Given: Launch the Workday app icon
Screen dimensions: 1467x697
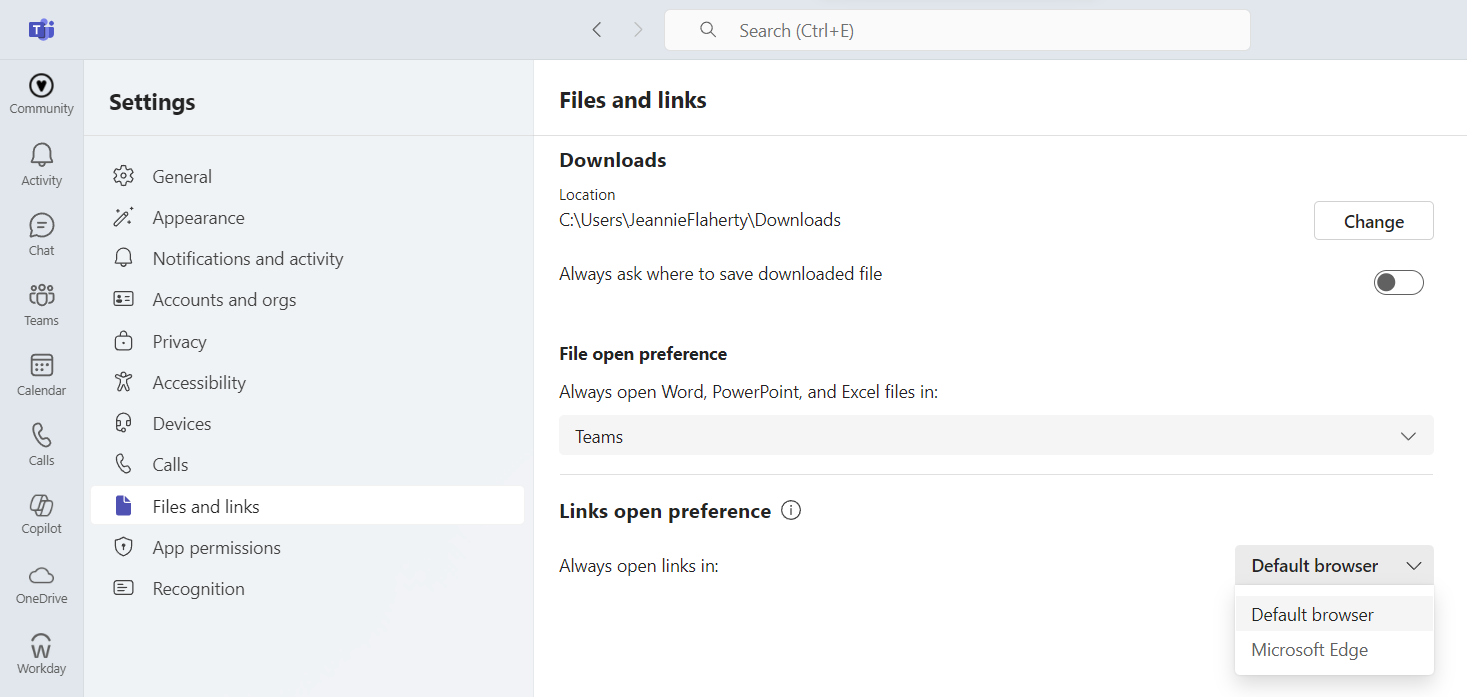Looking at the screenshot, I should (41, 653).
